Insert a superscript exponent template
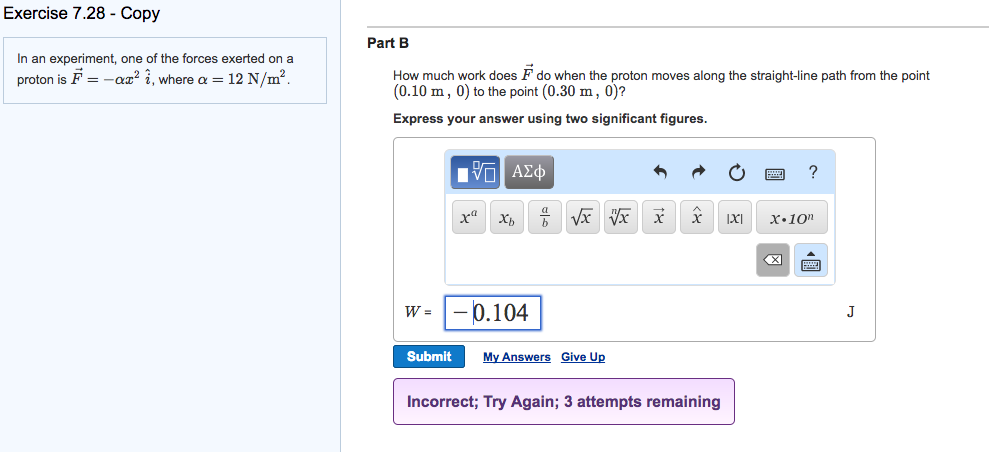 (x=469, y=218)
